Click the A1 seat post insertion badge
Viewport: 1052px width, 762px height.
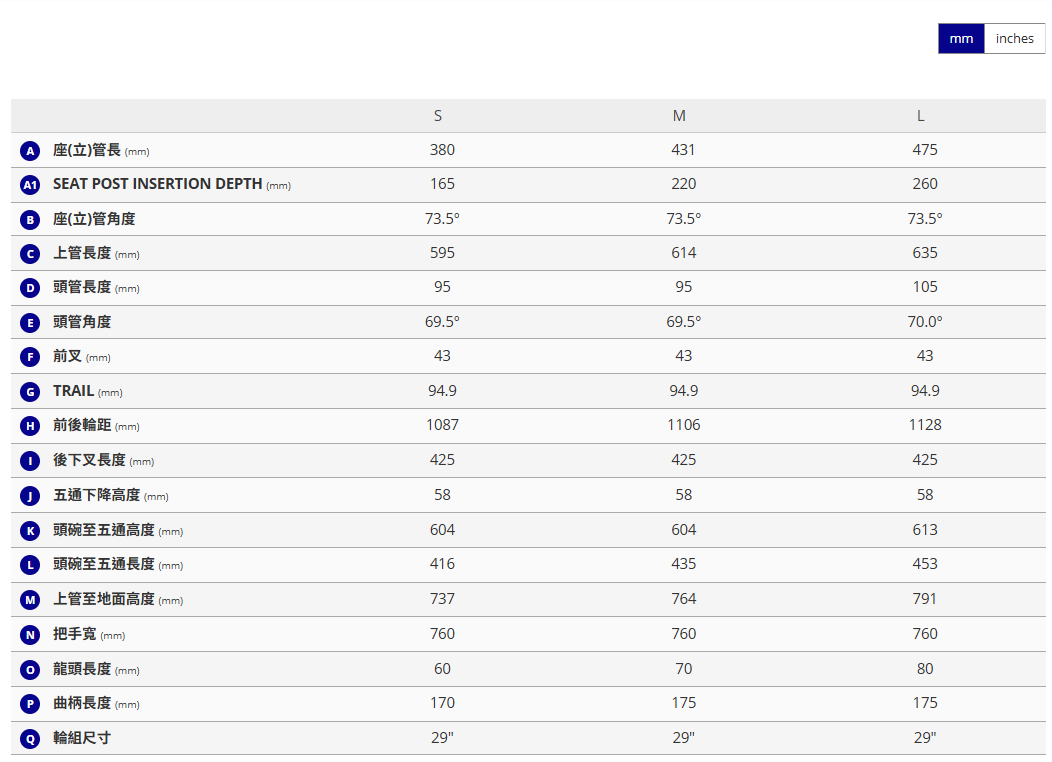(x=30, y=185)
